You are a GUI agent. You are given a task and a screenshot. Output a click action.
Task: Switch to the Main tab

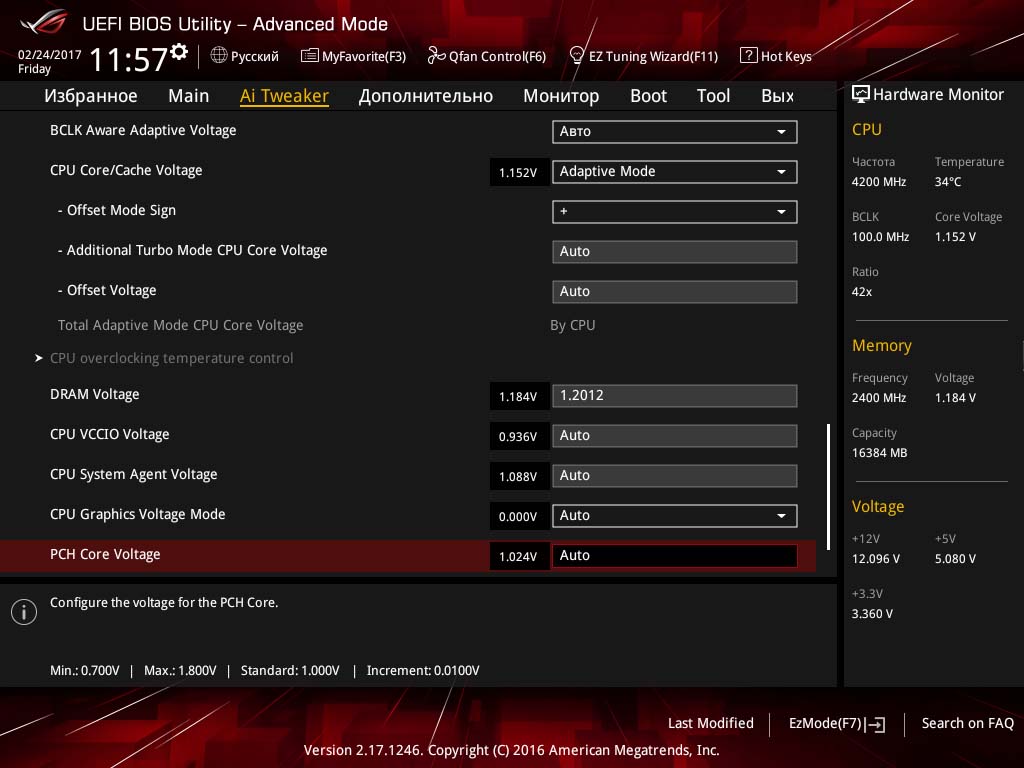tap(189, 96)
